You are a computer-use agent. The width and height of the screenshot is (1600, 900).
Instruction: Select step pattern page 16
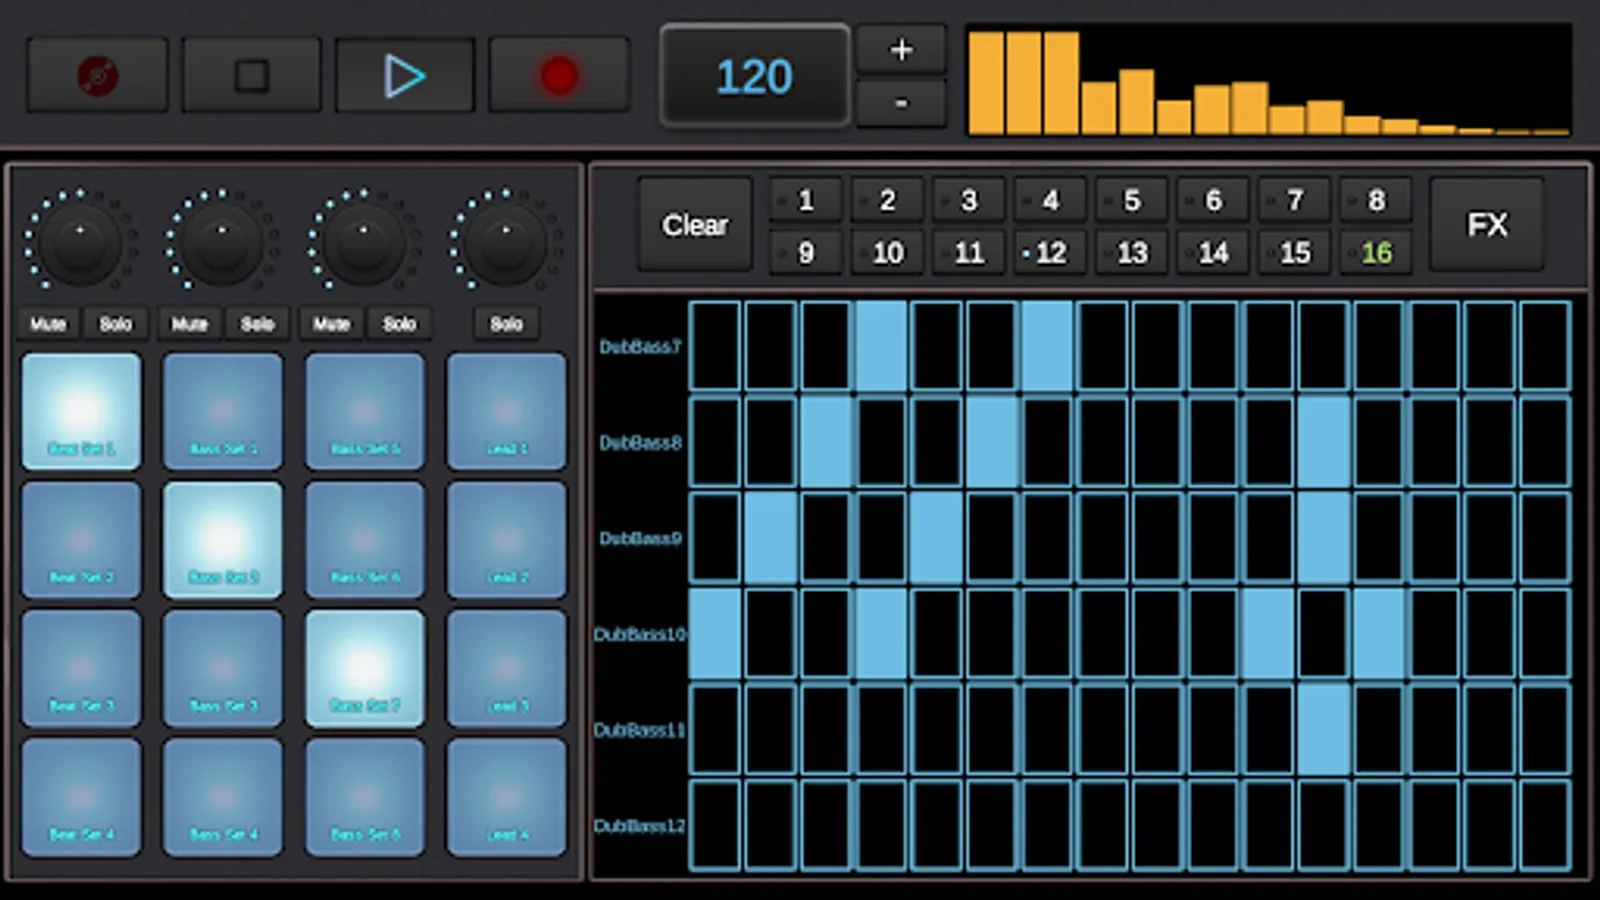coord(1376,252)
